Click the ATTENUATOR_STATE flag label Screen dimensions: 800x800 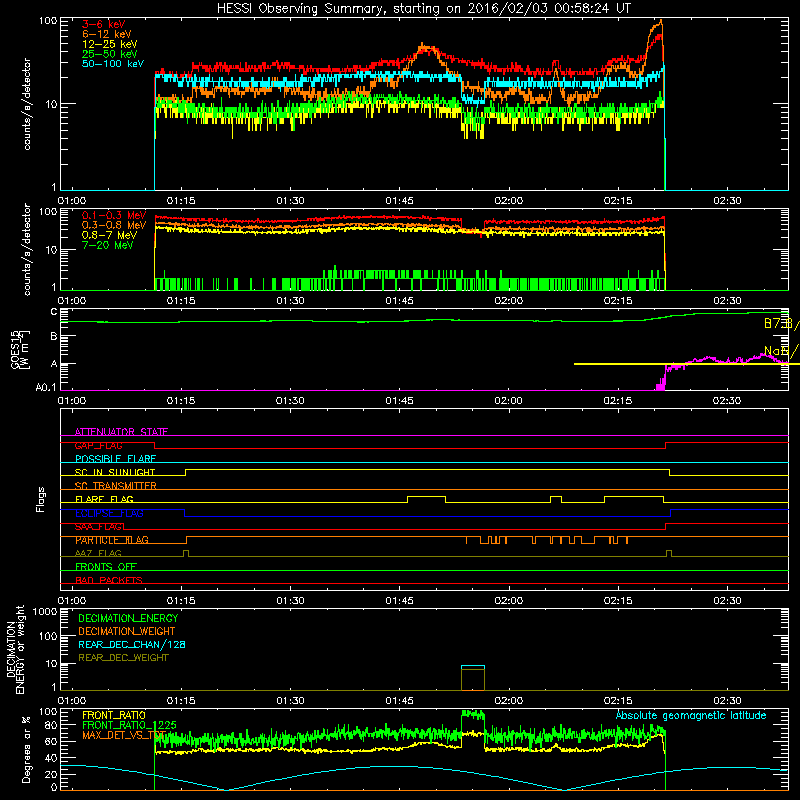pos(121,432)
